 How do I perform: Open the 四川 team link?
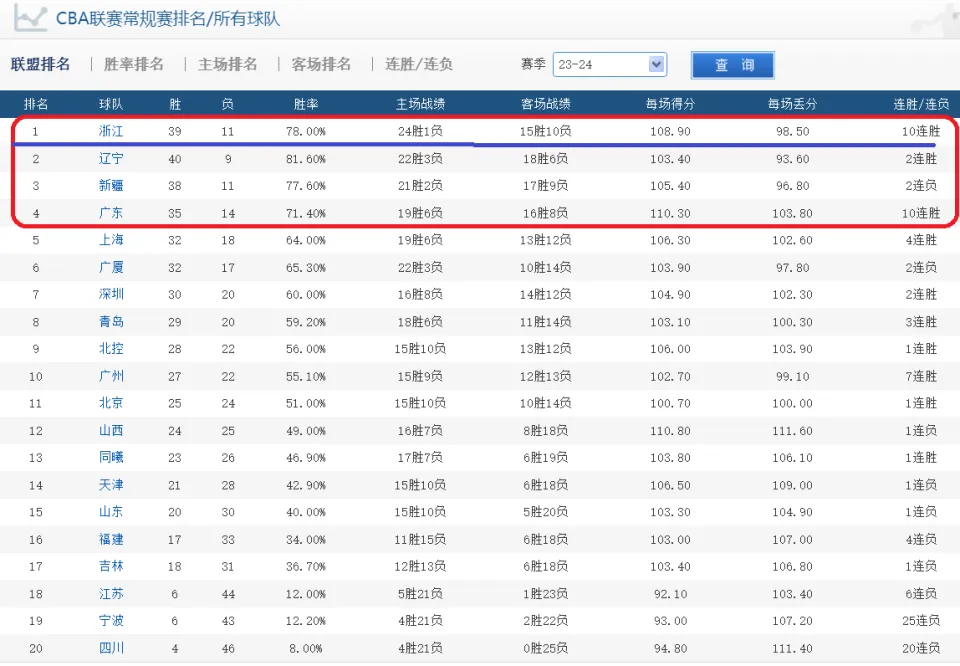coord(111,649)
